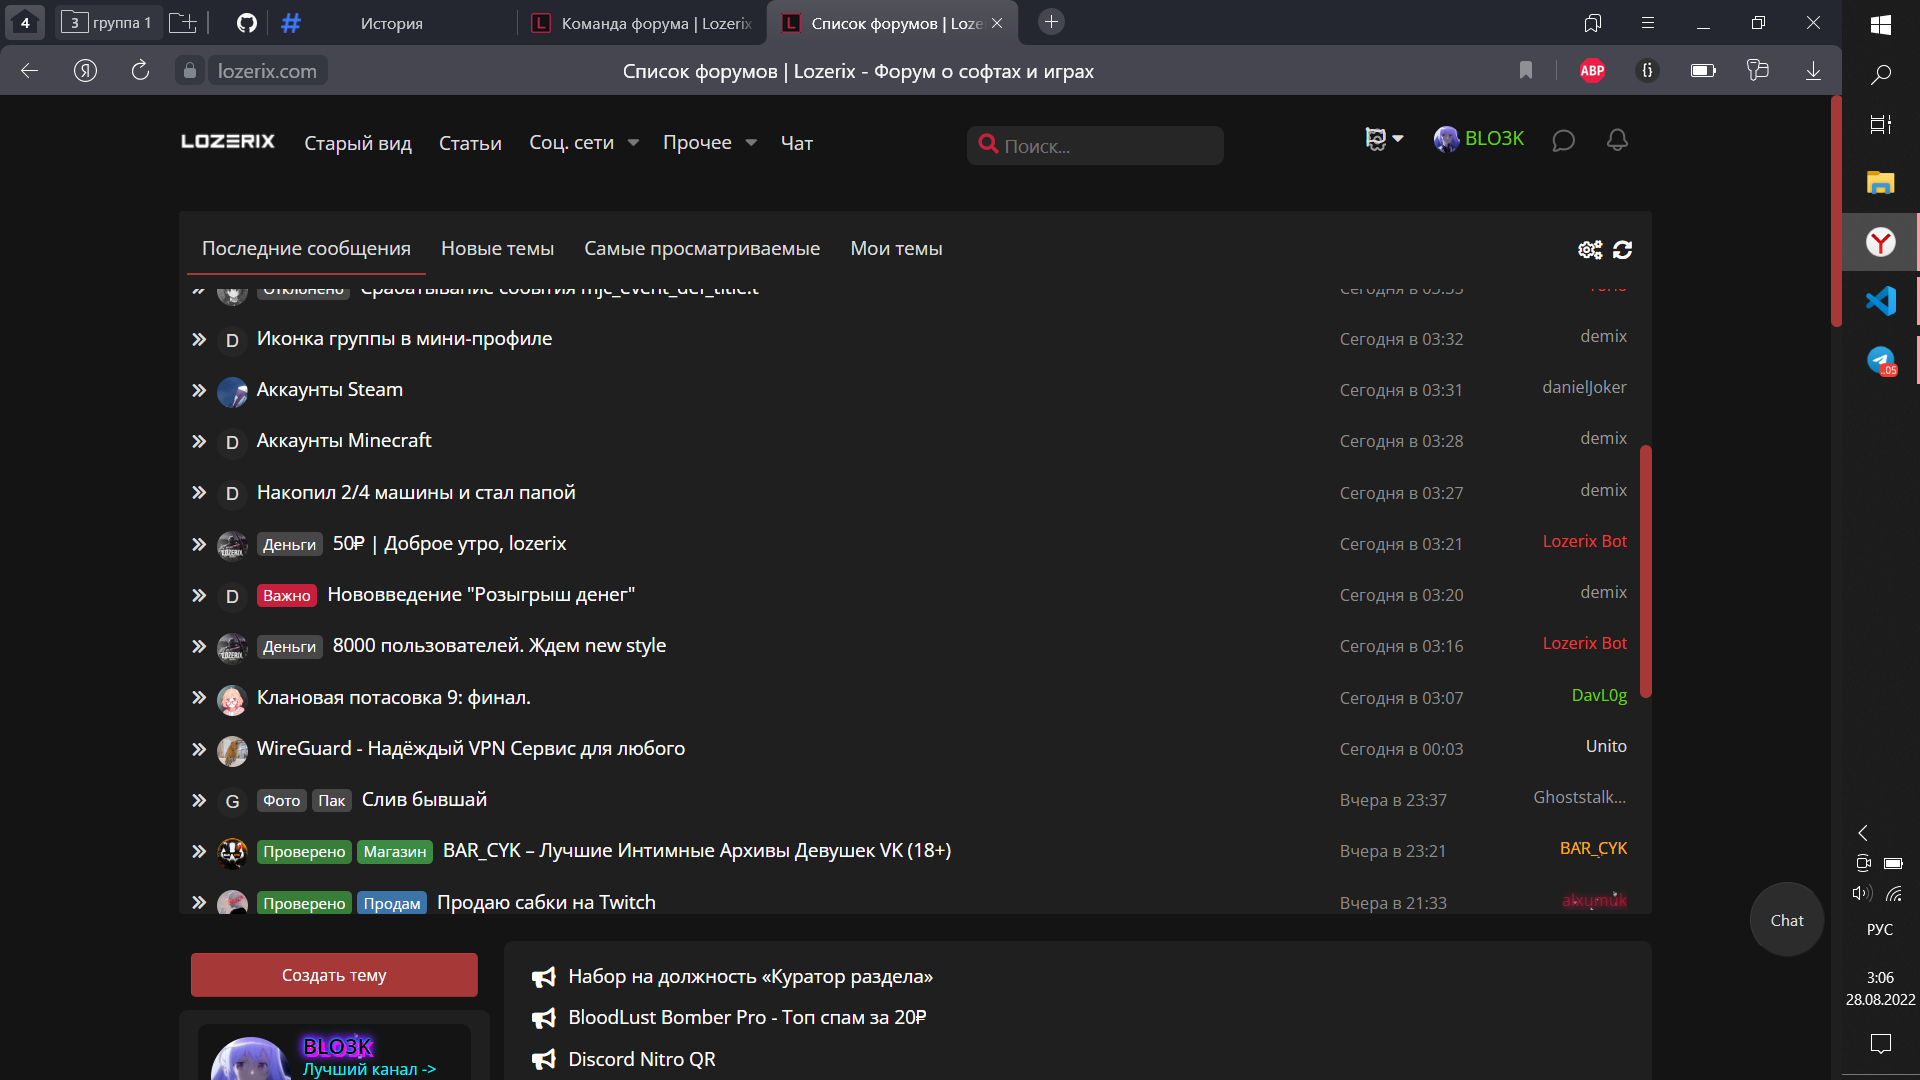The width and height of the screenshot is (1920, 1080).
Task: Open the style chooser dropdown icon
Action: click(x=1384, y=139)
